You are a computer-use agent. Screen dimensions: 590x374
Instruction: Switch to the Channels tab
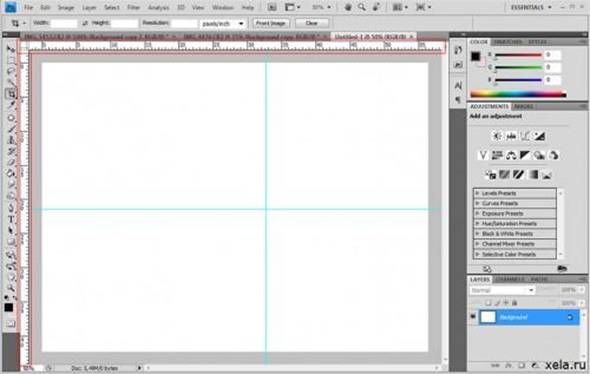point(509,279)
